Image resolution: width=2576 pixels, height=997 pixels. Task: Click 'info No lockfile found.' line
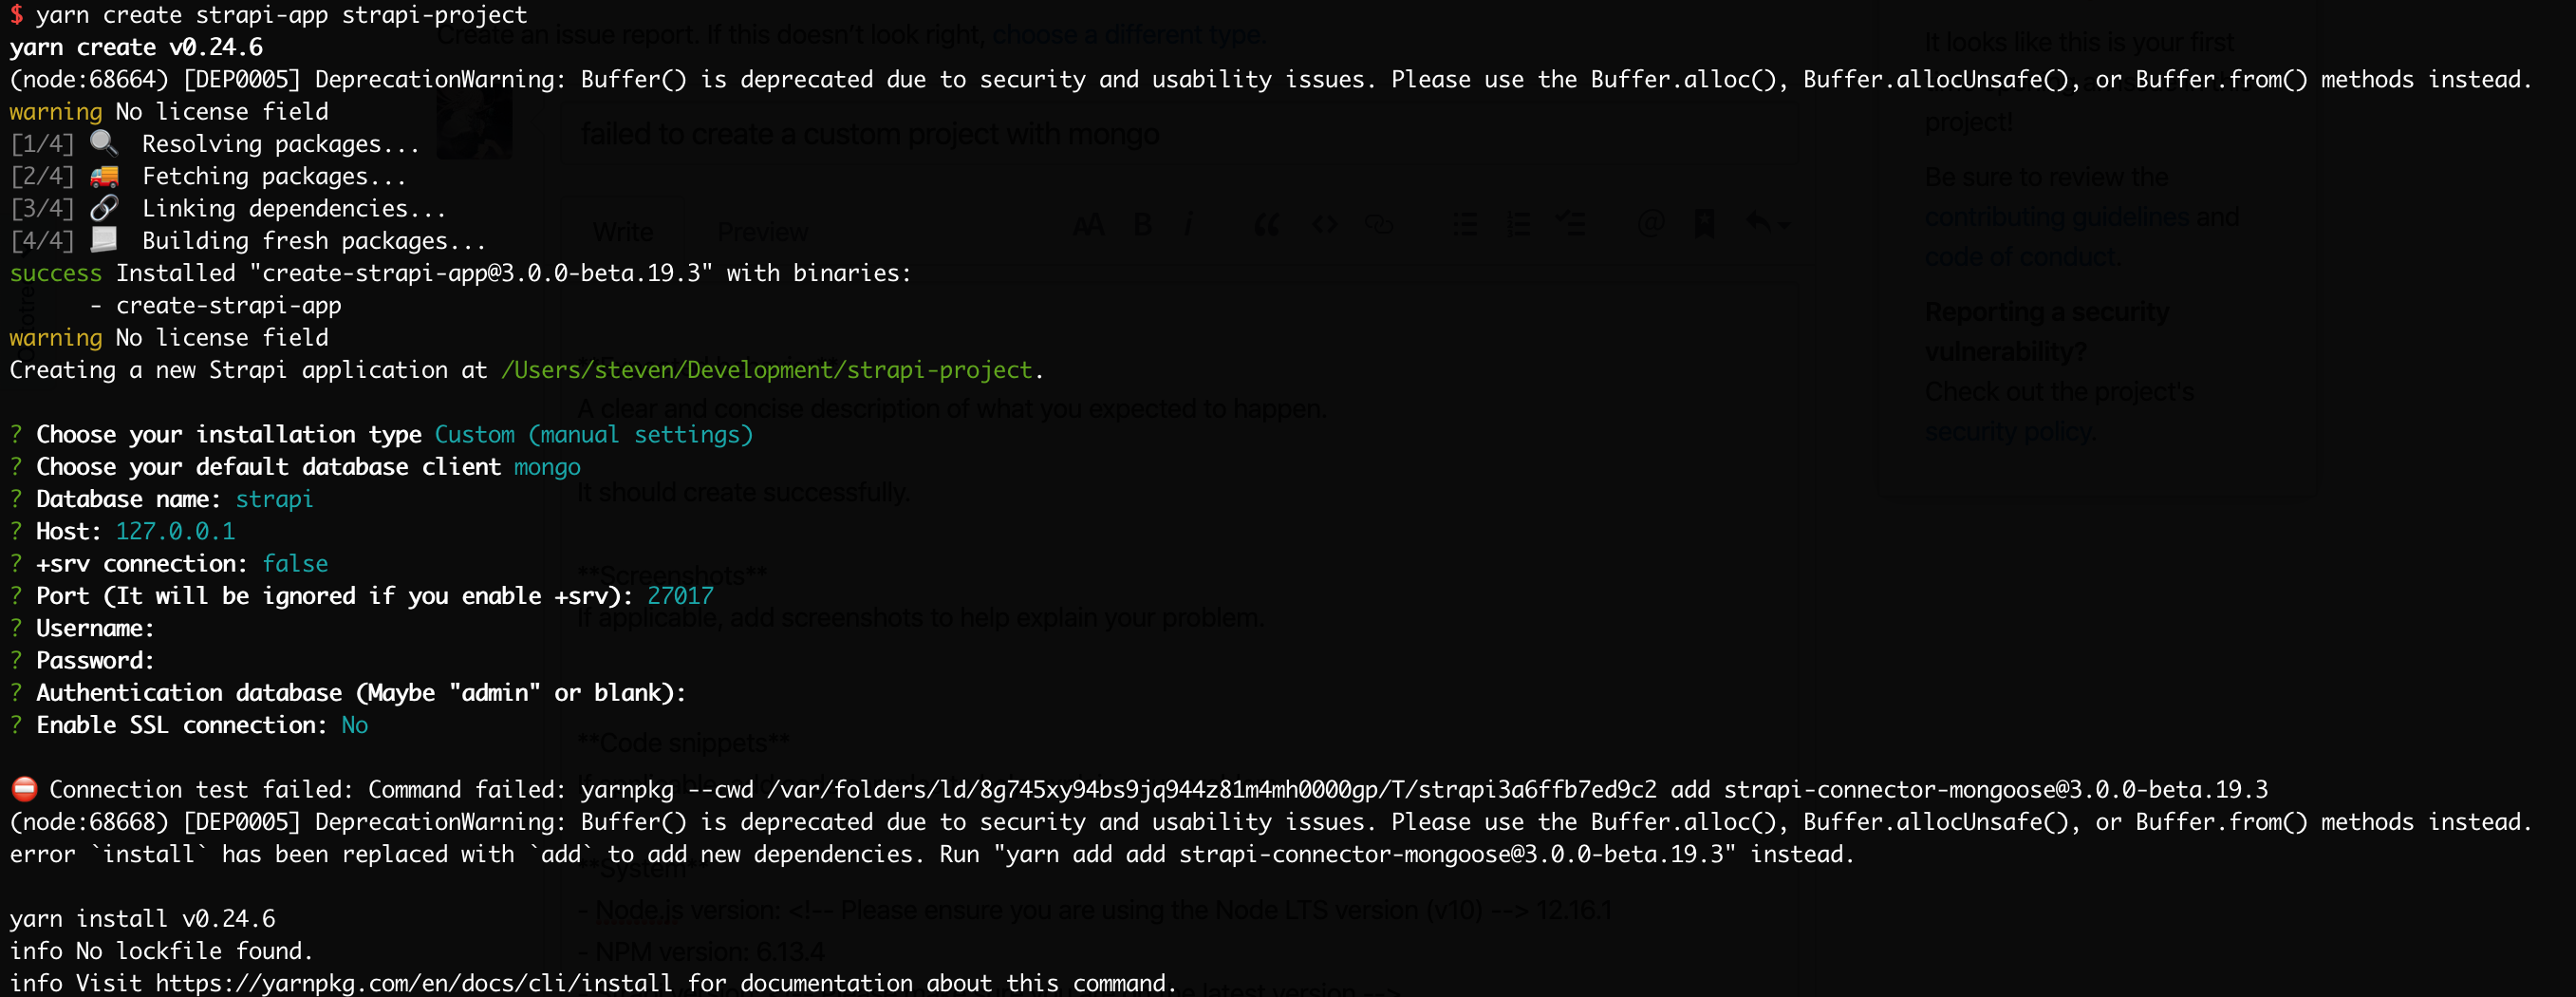(161, 950)
